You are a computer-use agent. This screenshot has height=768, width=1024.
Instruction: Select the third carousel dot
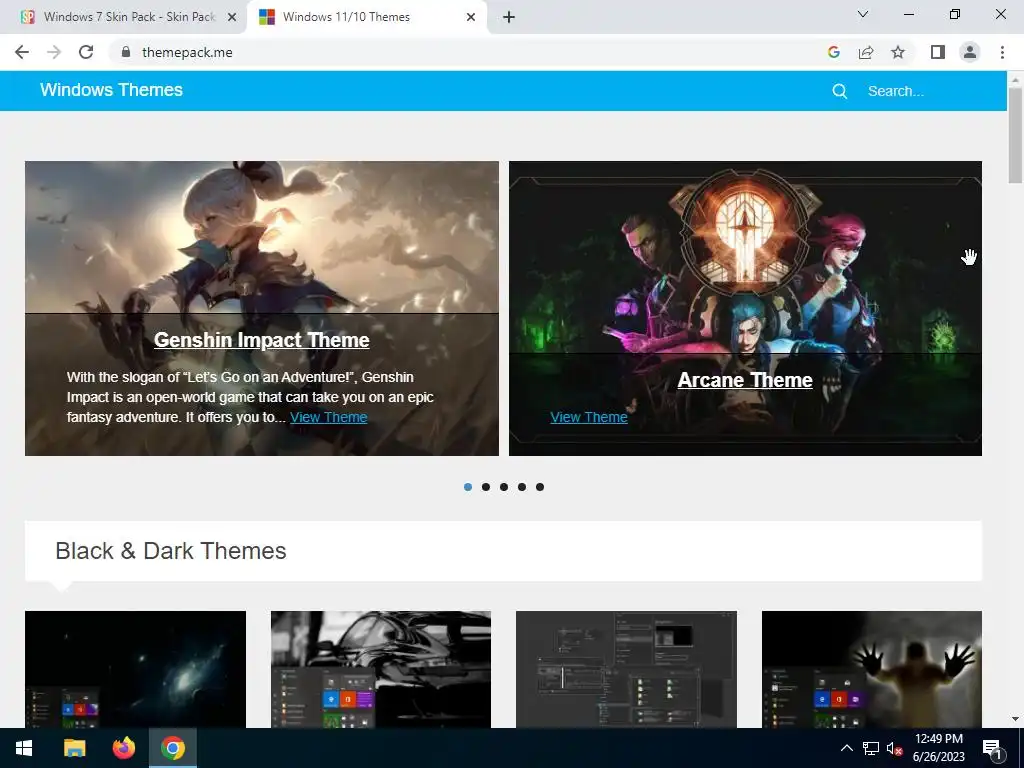[x=504, y=487]
